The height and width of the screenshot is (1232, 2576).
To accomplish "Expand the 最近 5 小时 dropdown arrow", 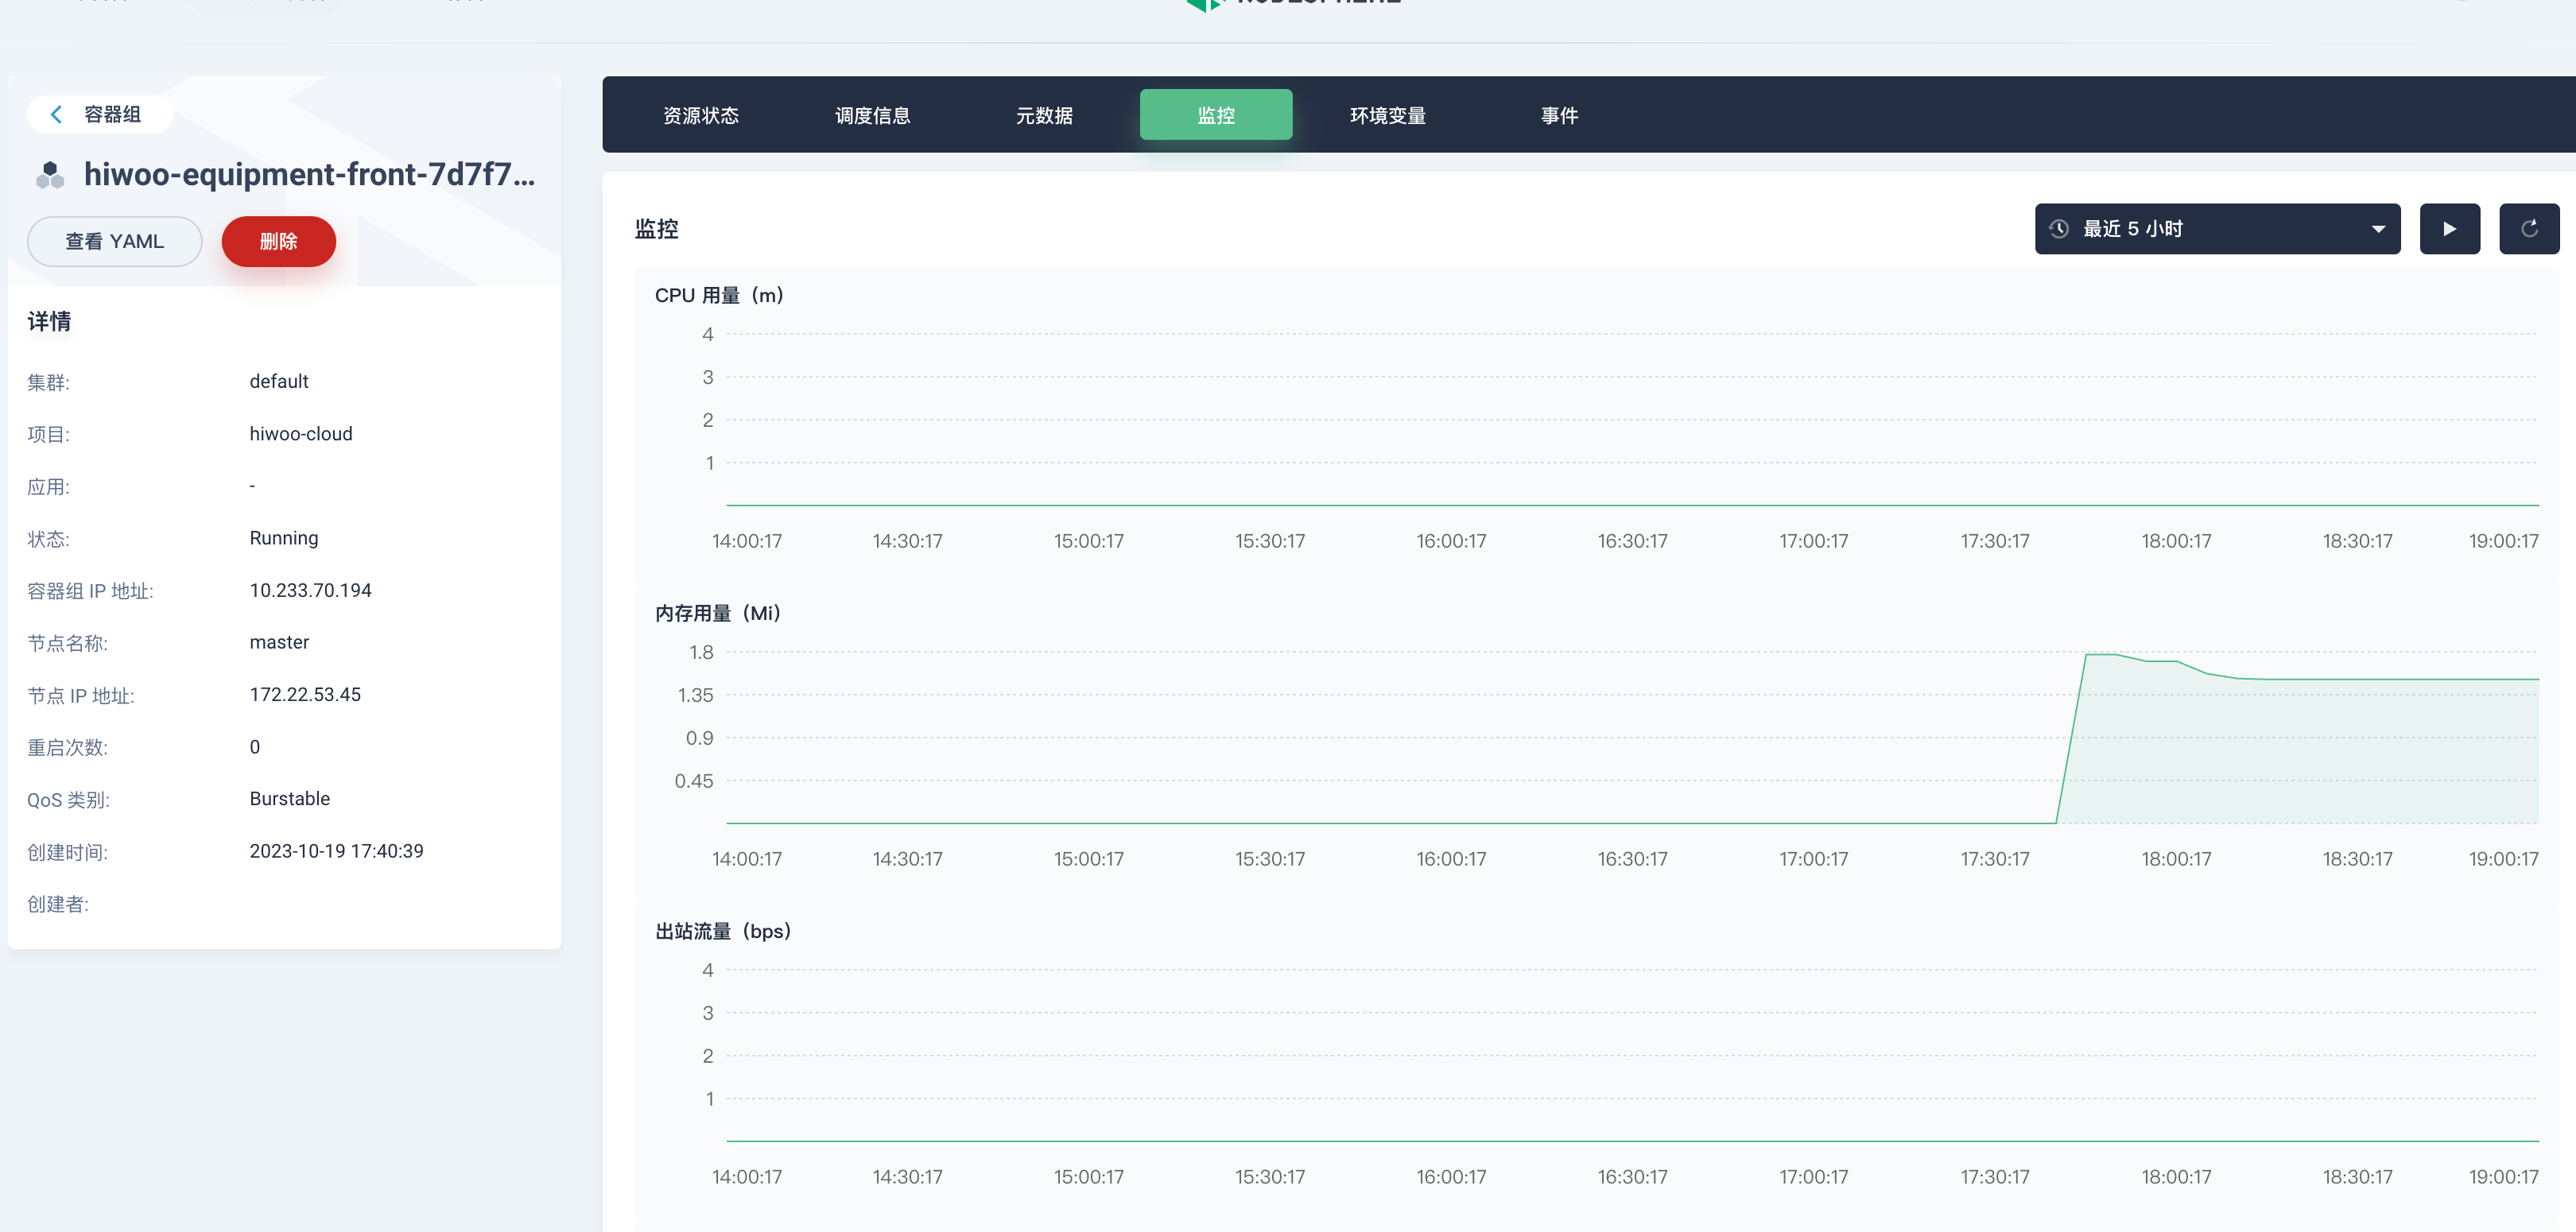I will pyautogui.click(x=2378, y=229).
